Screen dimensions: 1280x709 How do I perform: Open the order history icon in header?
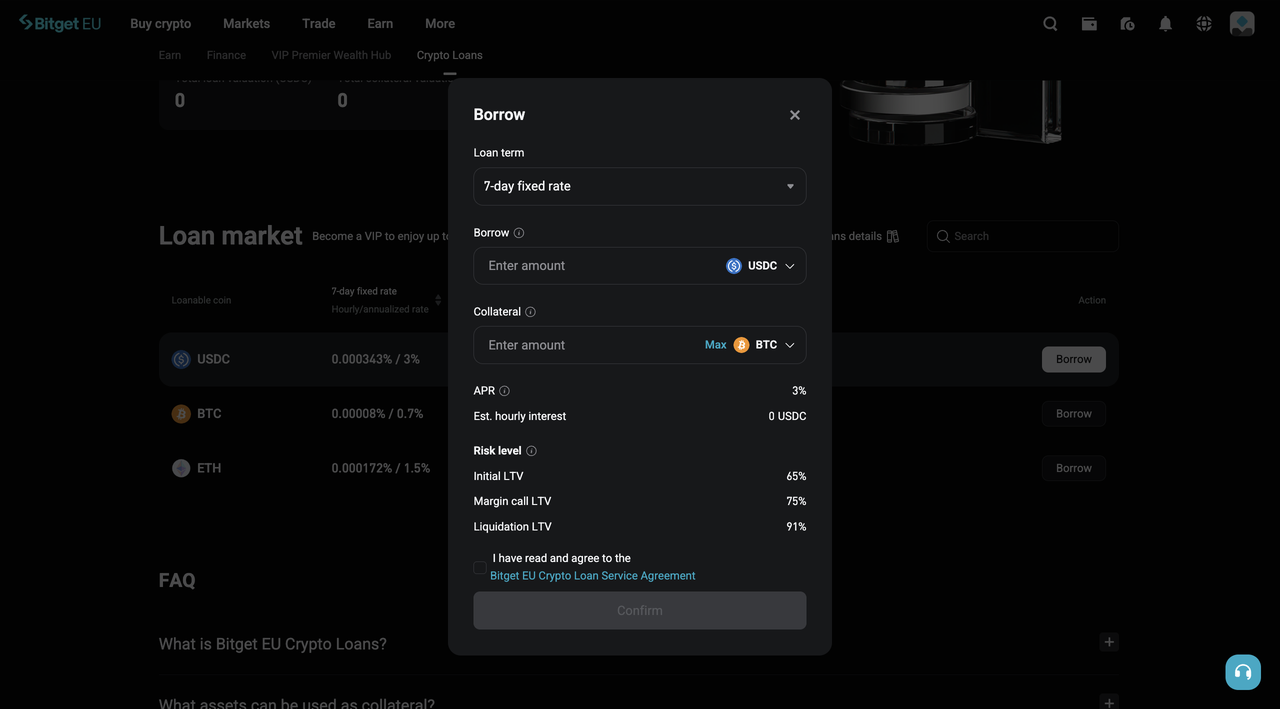point(1127,24)
